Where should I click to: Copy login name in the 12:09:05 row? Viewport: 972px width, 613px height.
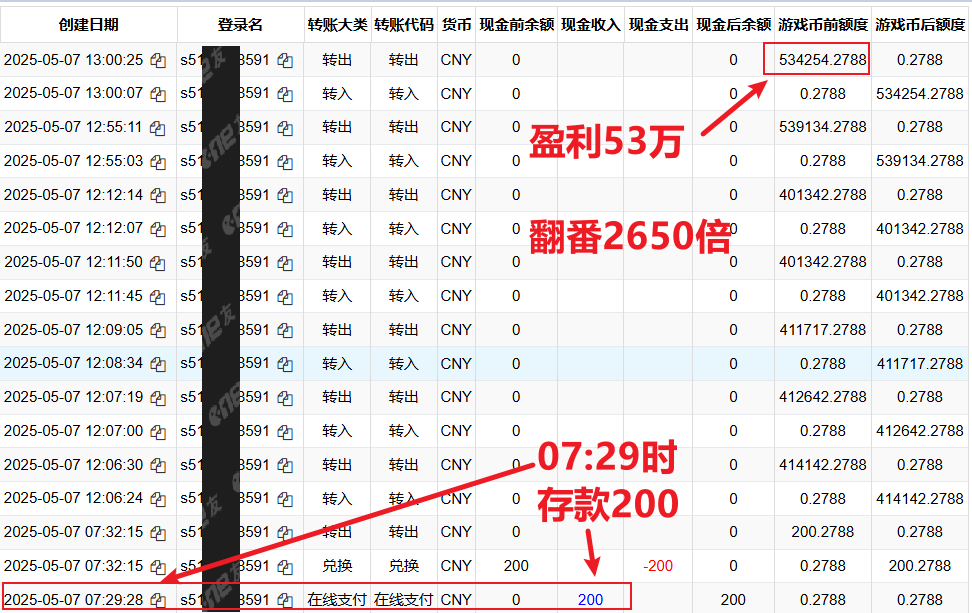click(285, 331)
